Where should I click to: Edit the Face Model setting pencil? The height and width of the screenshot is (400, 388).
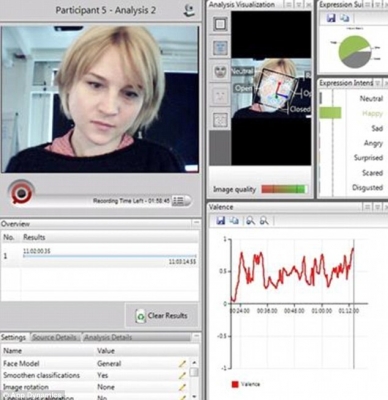point(182,364)
